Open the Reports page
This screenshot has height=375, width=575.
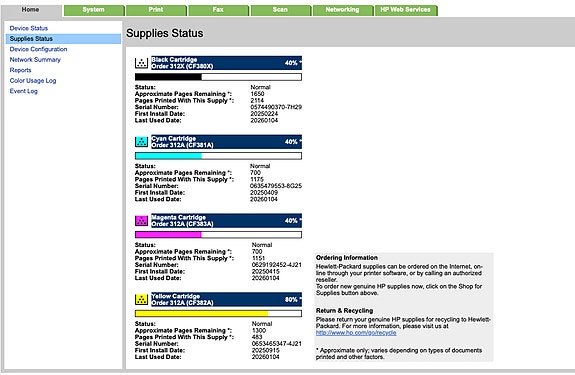click(20, 70)
